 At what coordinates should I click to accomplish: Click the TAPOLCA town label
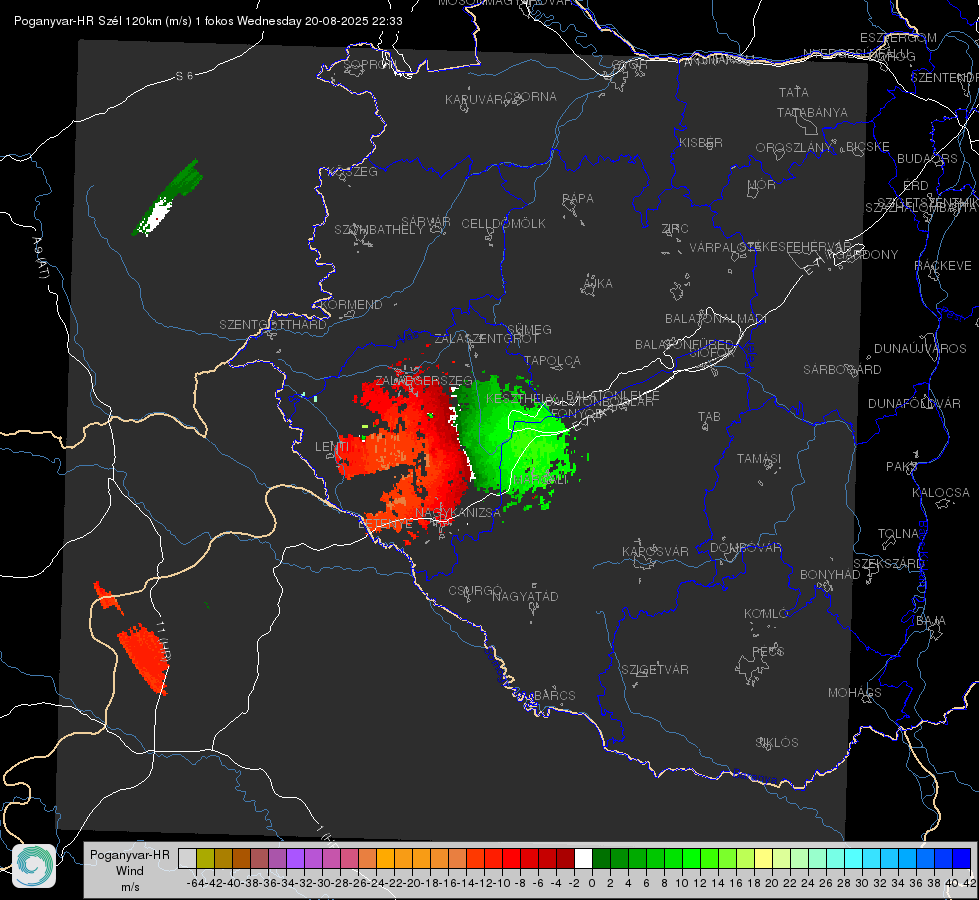pos(552,360)
